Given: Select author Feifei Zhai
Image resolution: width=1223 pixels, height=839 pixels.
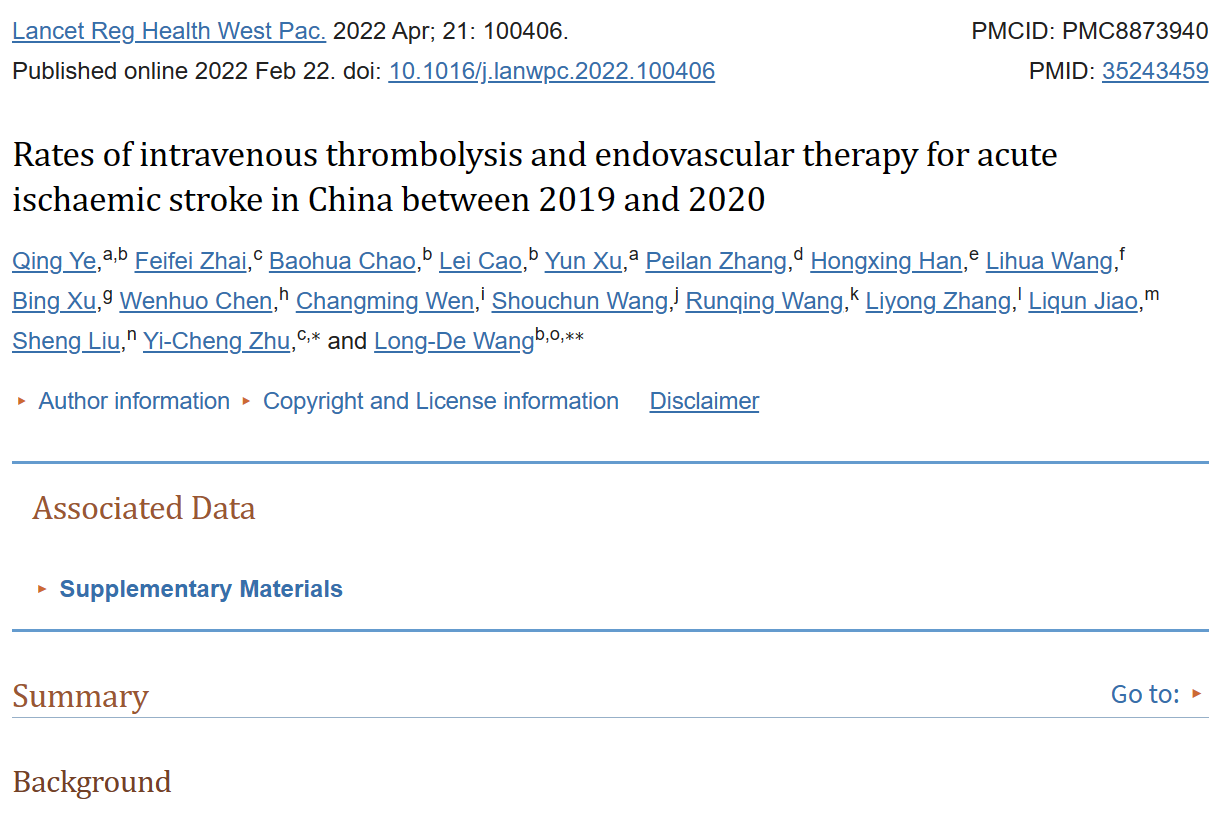Looking at the screenshot, I should [190, 261].
